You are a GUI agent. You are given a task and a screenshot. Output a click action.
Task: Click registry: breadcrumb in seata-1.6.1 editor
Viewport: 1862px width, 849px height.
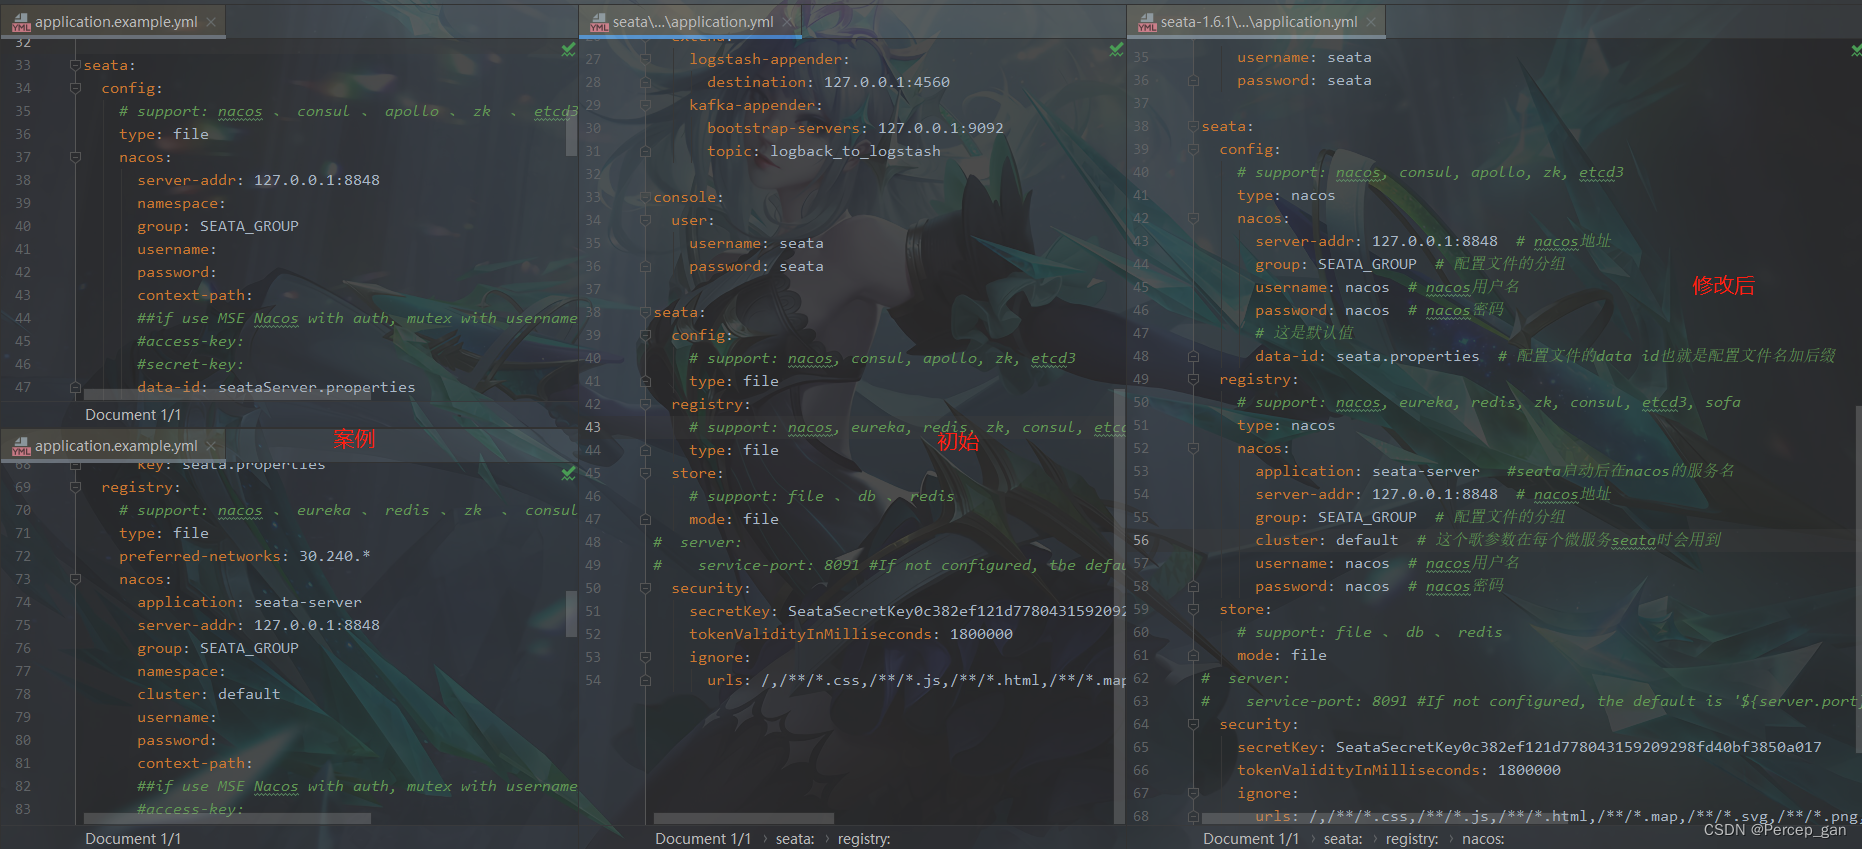click(1412, 838)
